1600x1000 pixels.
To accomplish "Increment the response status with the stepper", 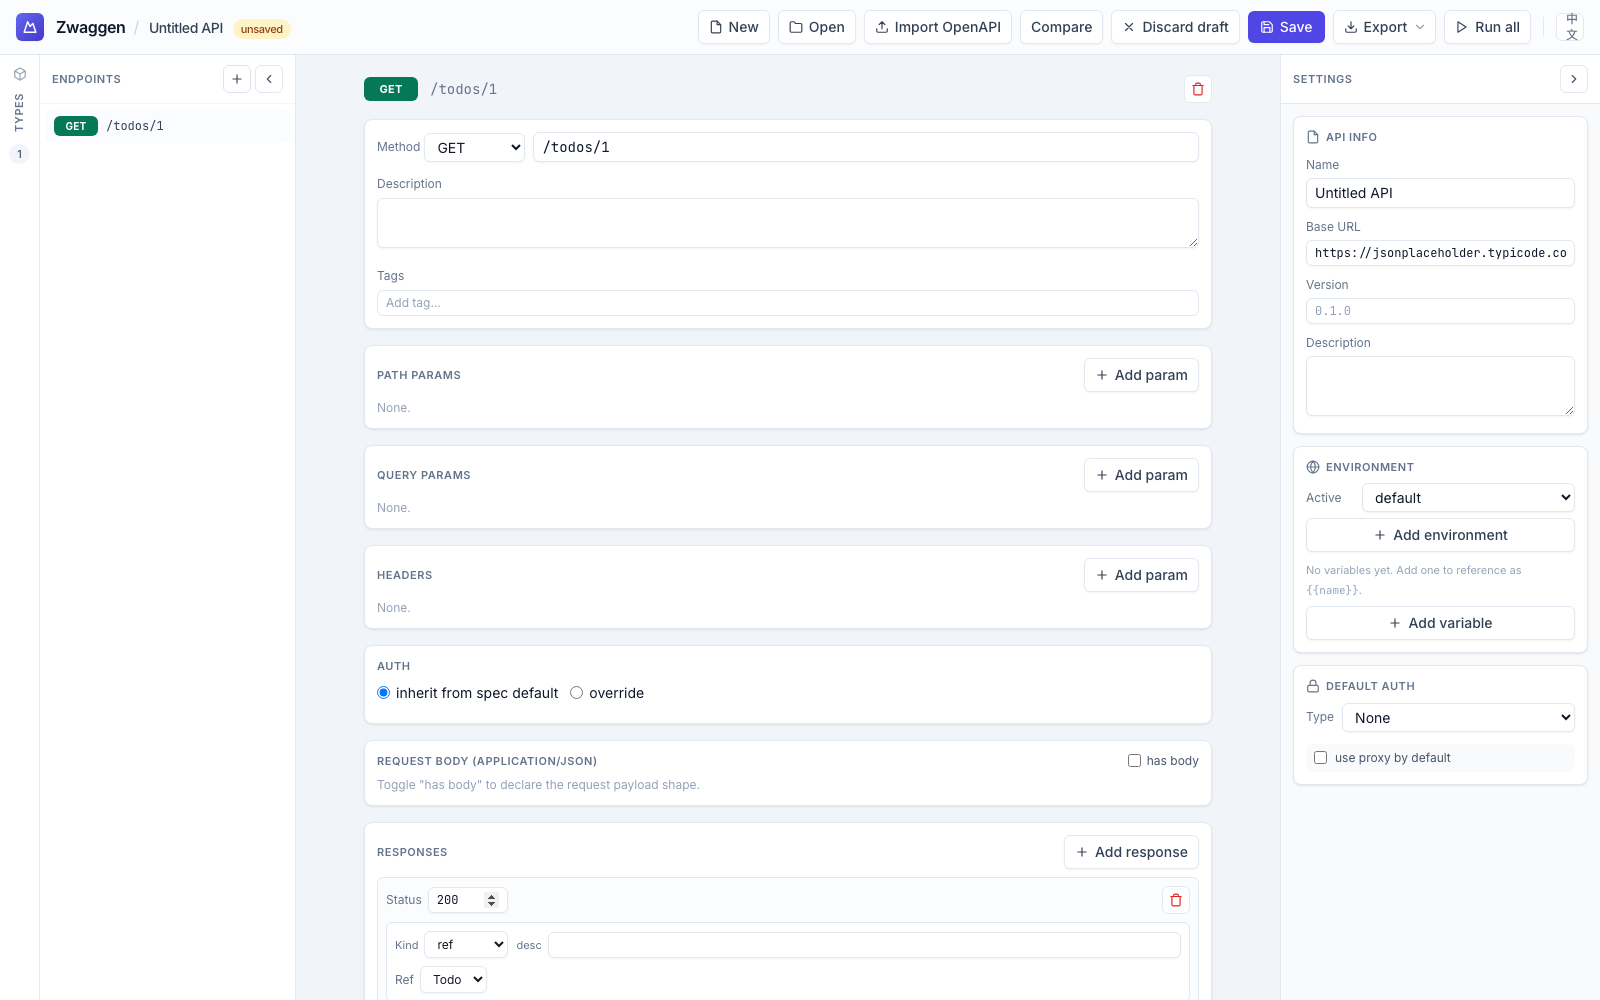I will coord(490,895).
